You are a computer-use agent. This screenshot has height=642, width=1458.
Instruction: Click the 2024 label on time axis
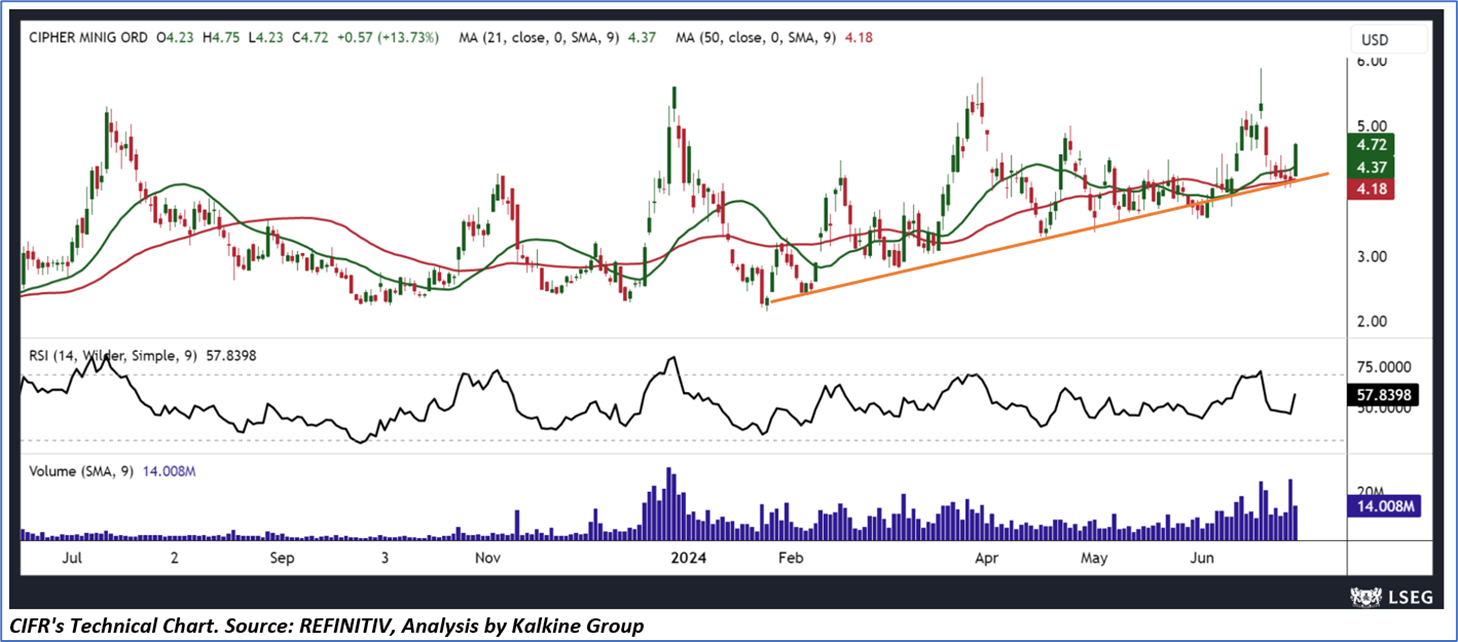pyautogui.click(x=689, y=556)
